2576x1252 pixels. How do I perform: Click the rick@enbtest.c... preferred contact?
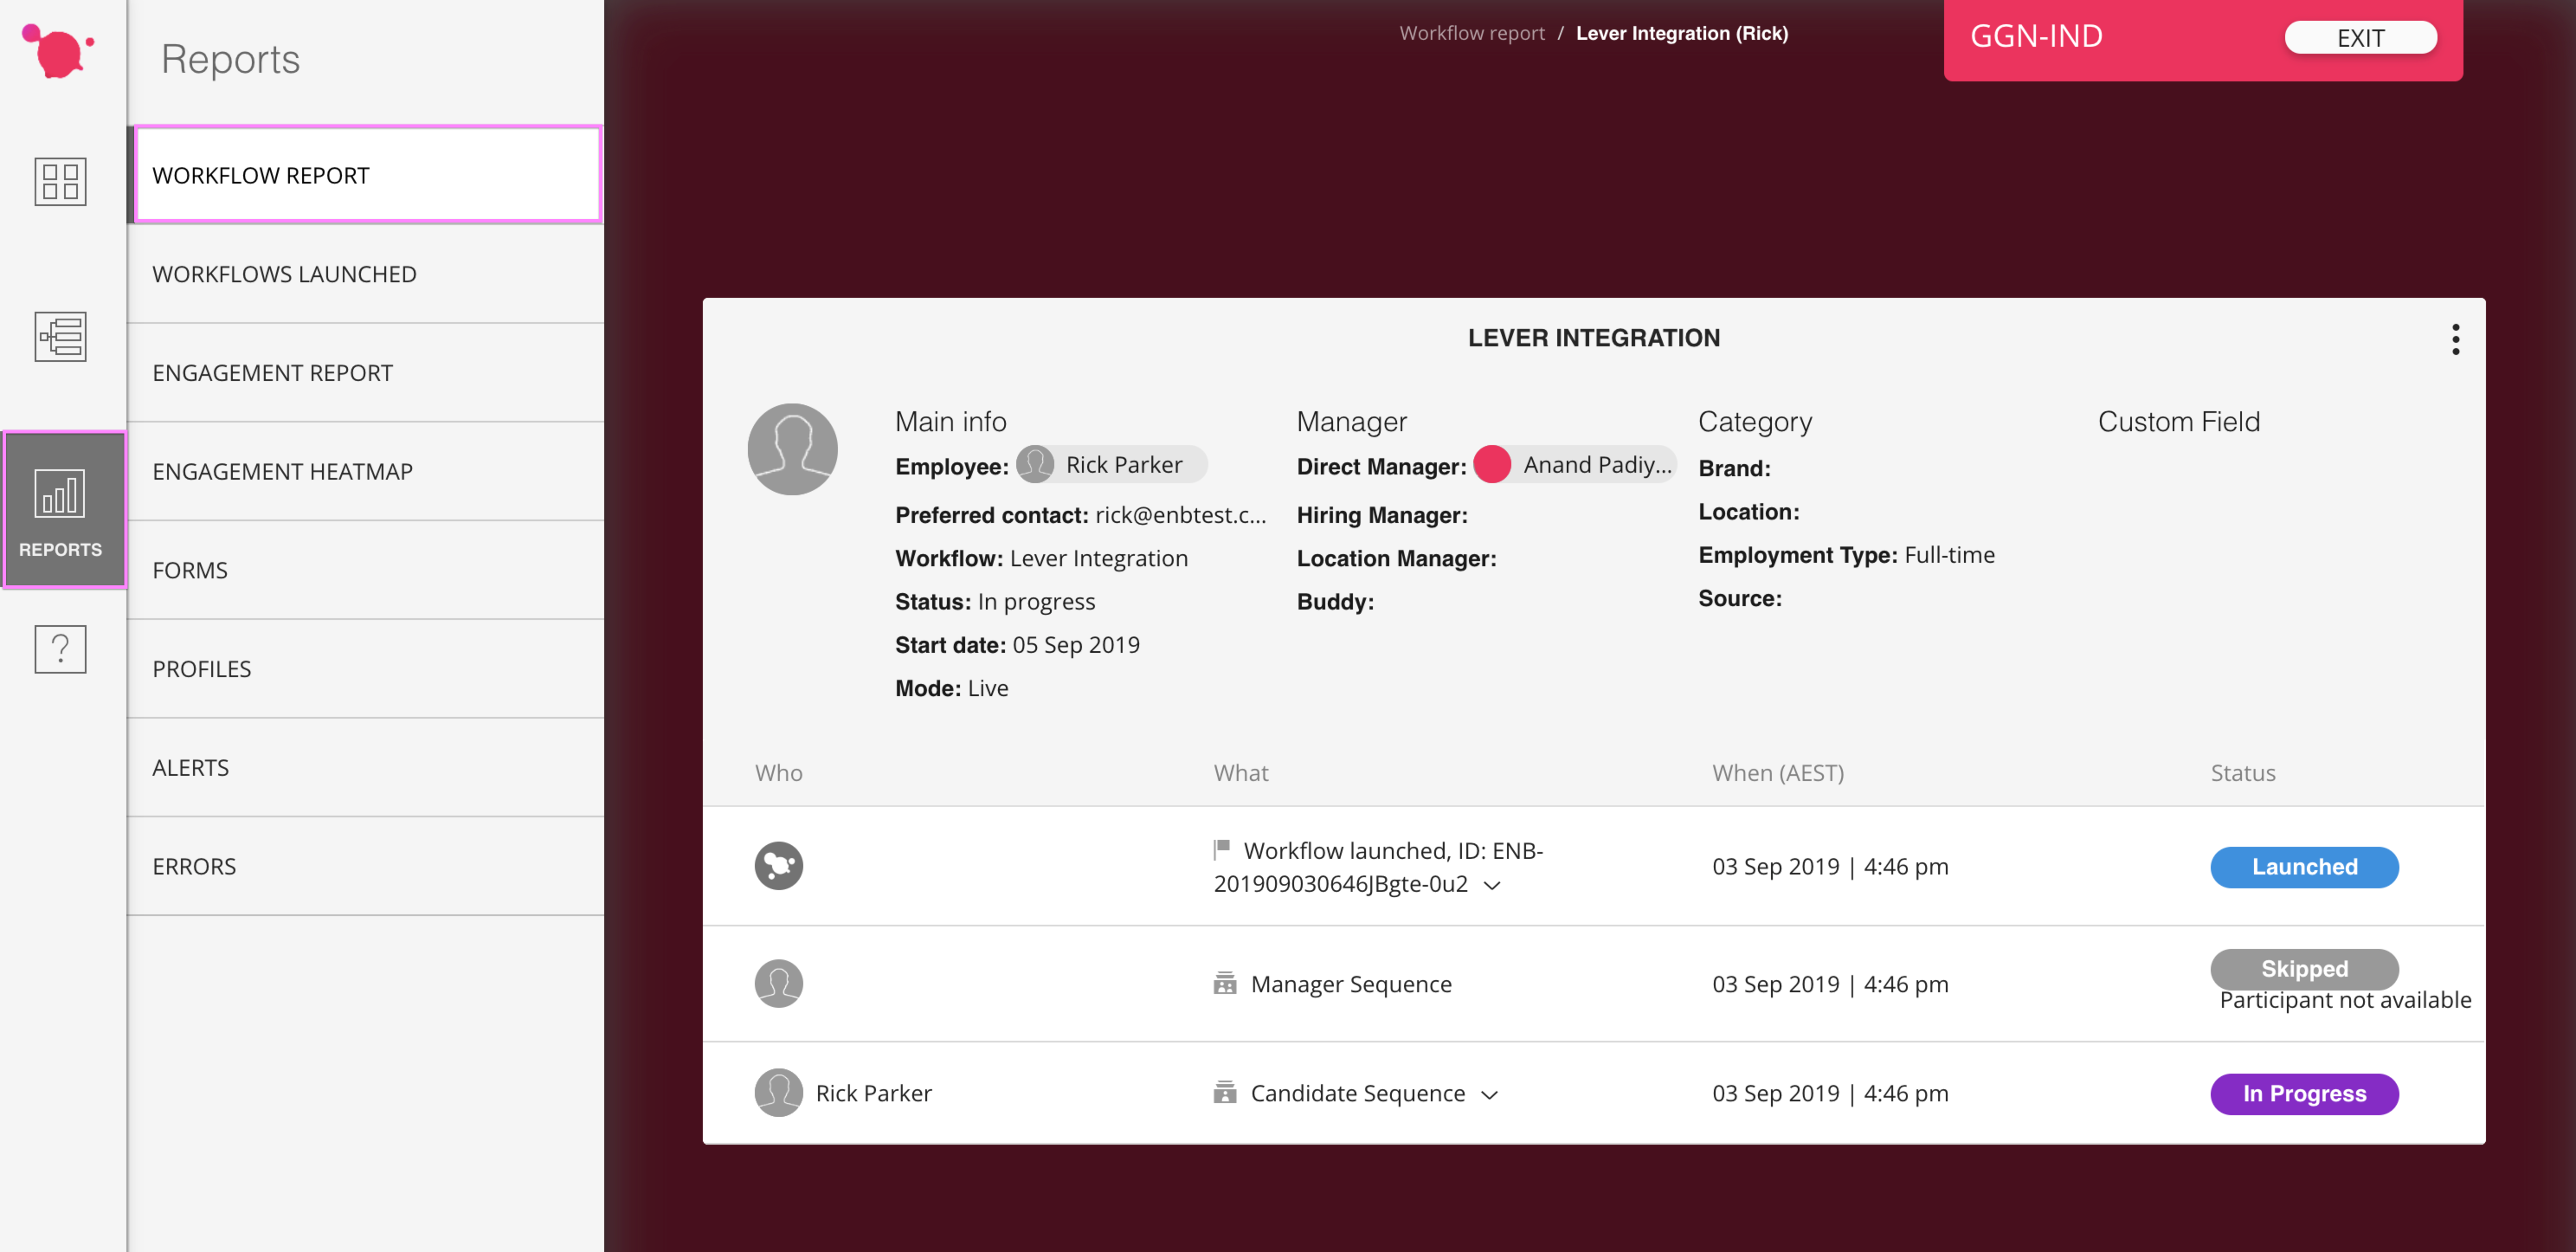pos(1180,515)
